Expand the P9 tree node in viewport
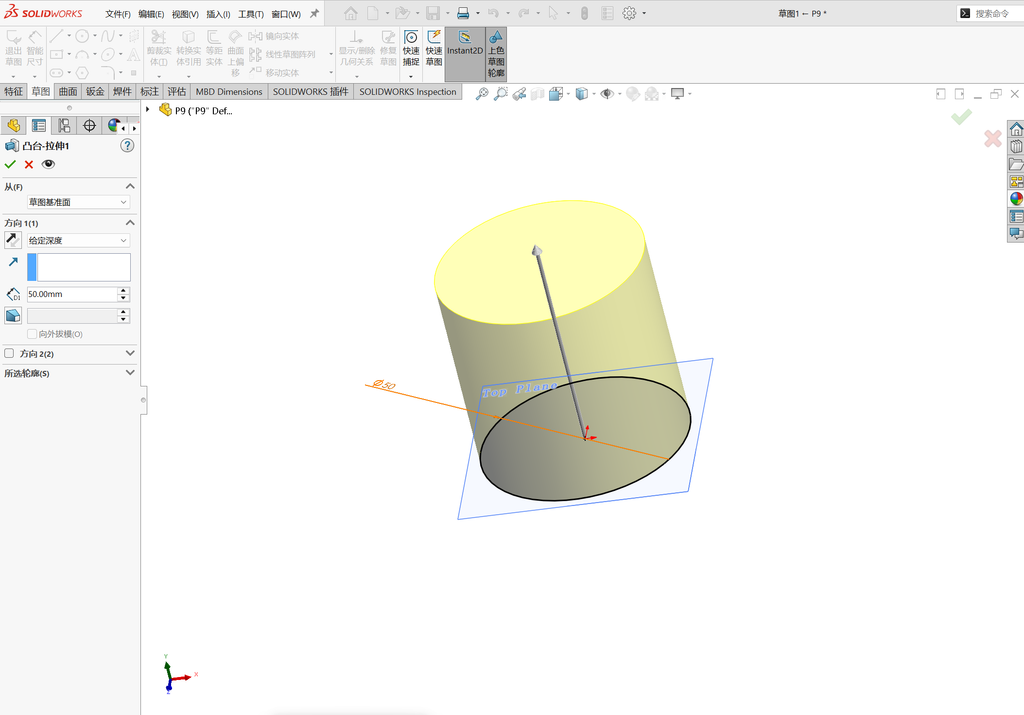This screenshot has width=1024, height=715. (148, 110)
